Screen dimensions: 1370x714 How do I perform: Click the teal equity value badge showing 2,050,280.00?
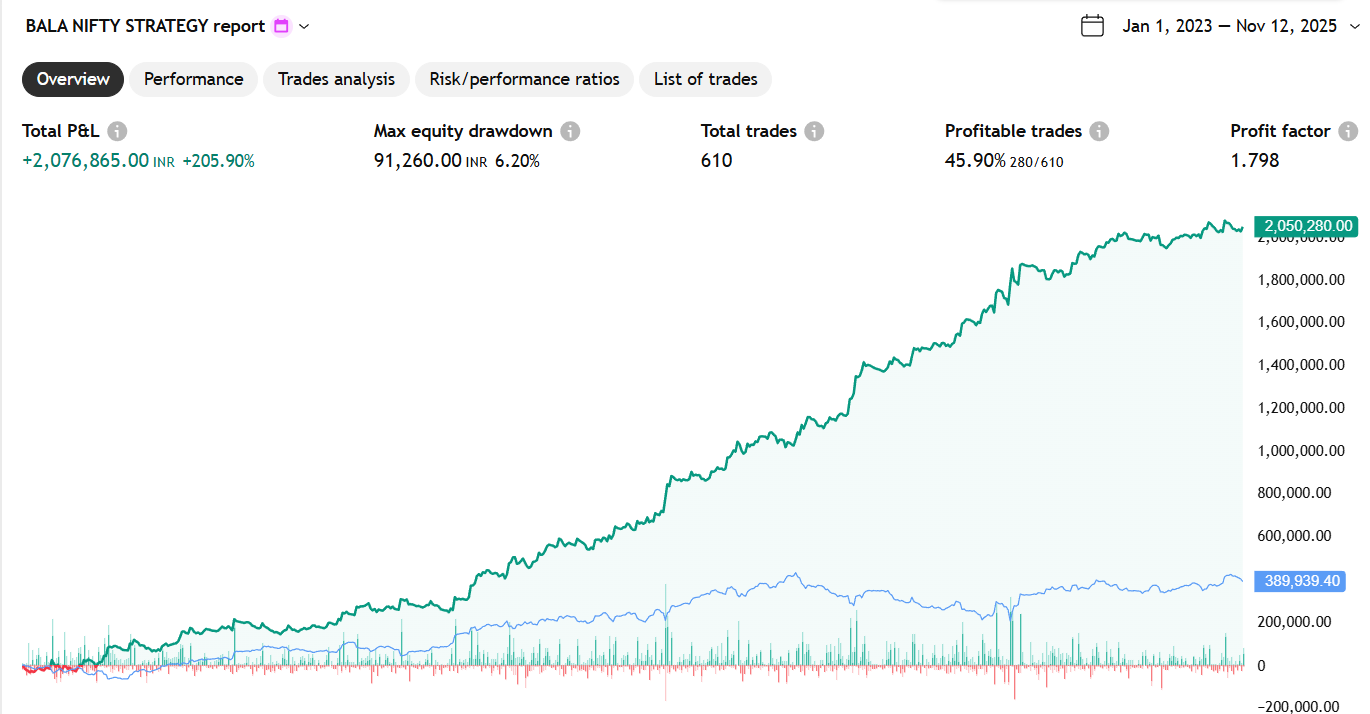tap(1306, 226)
